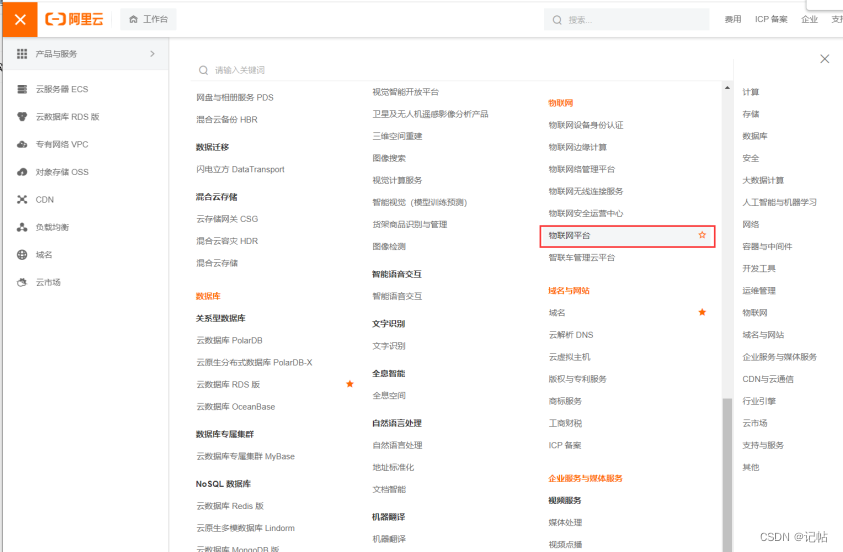
Task: Open 云数据库 OceanBase link
Action: tap(235, 406)
